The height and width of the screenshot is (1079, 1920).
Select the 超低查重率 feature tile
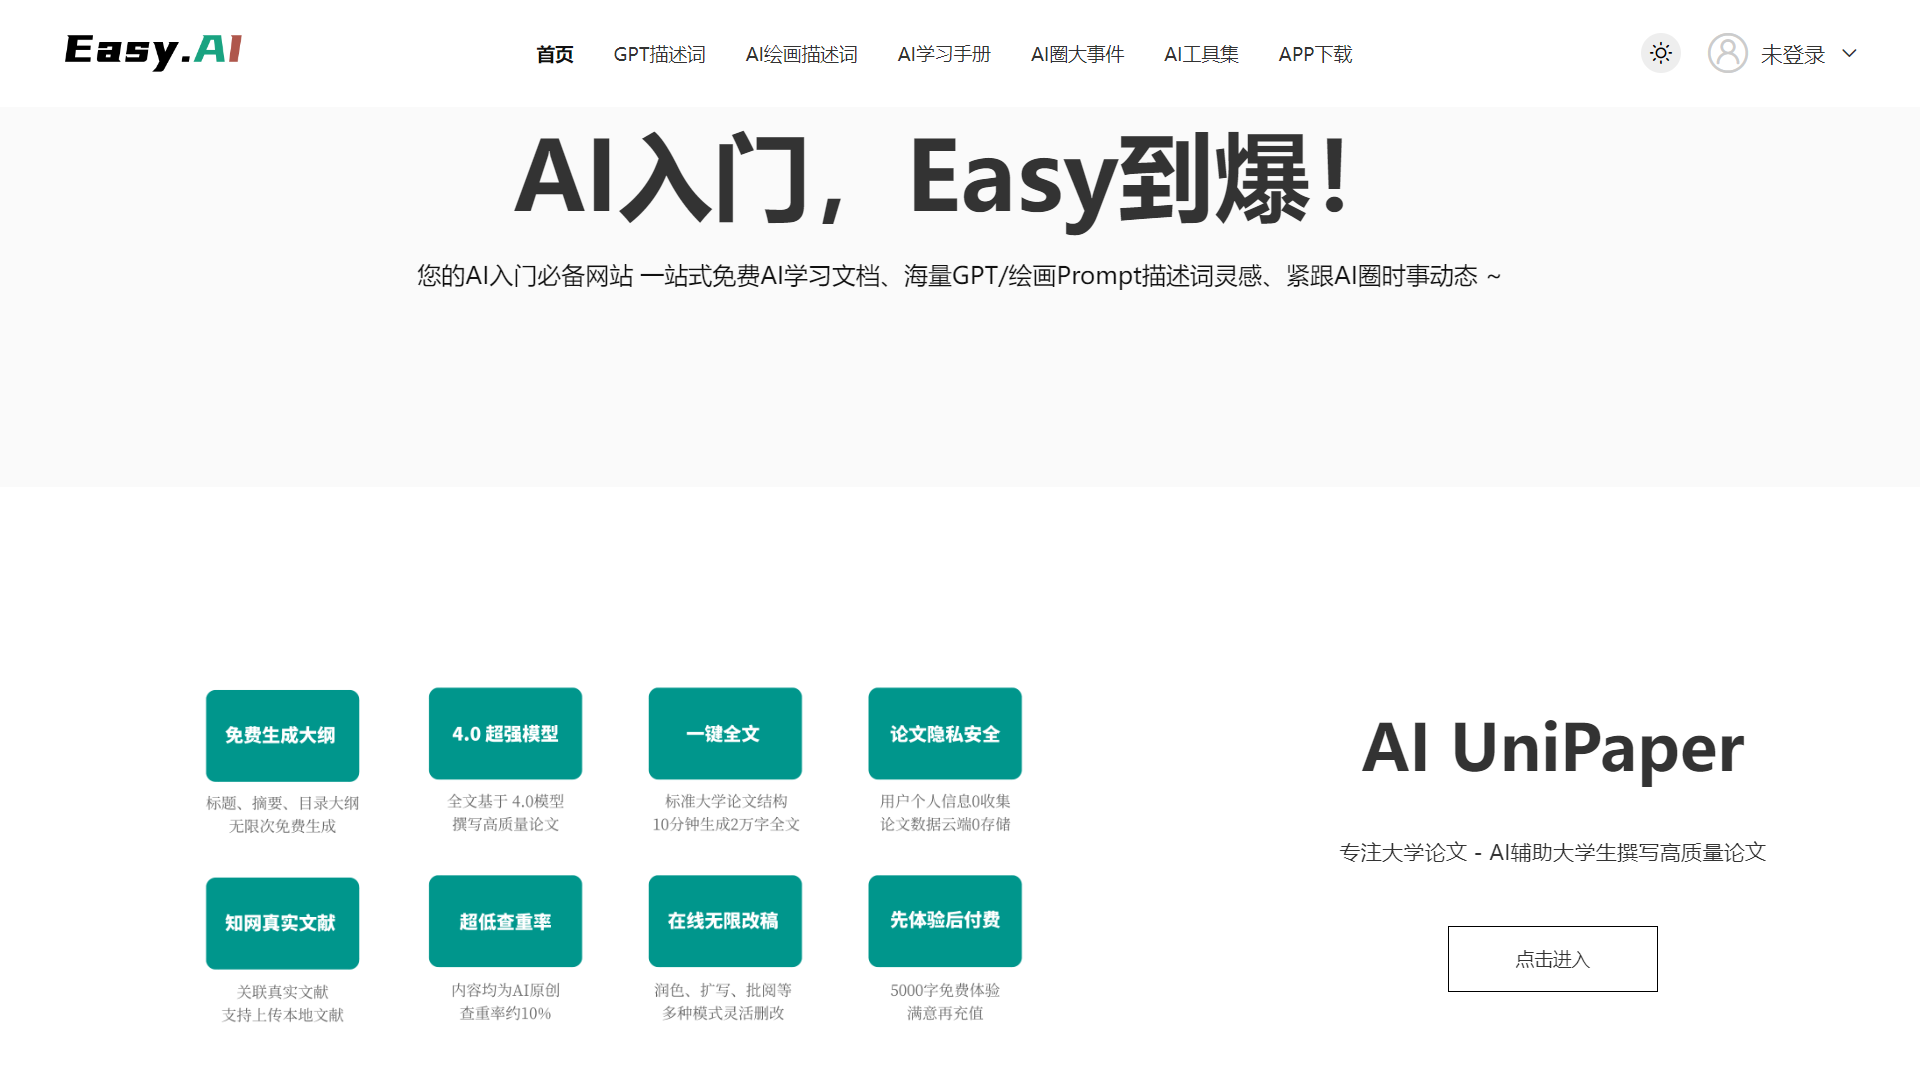505,921
